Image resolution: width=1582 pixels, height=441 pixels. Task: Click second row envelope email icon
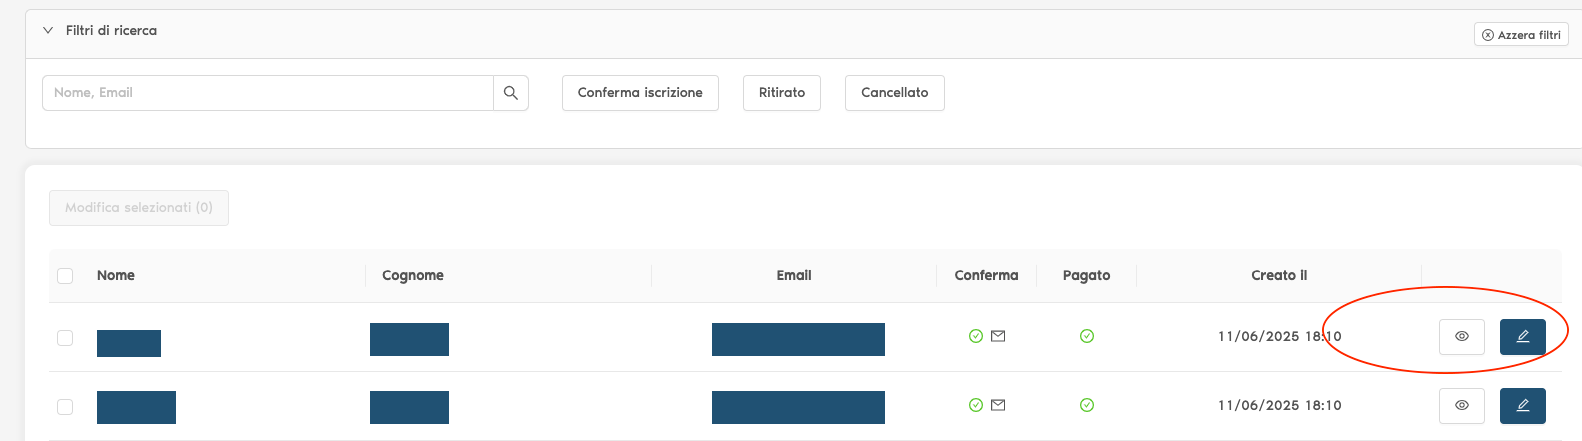998,405
